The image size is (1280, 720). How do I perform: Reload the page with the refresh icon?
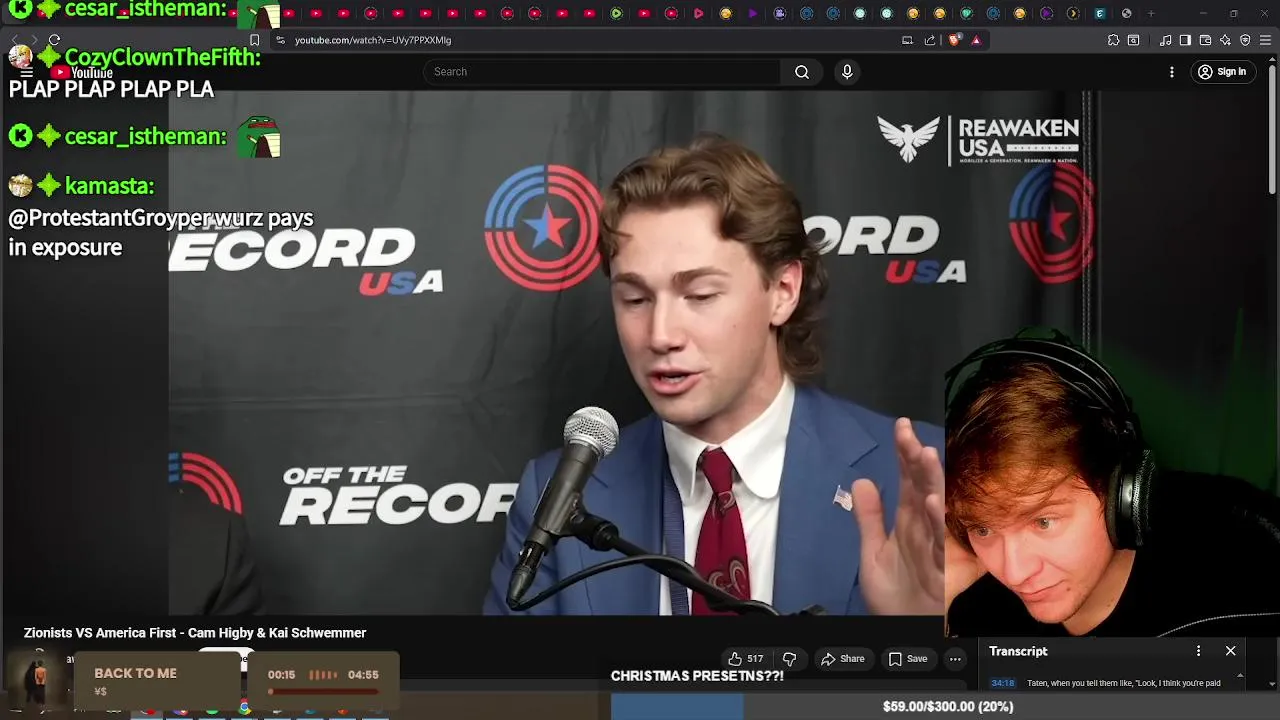point(54,40)
